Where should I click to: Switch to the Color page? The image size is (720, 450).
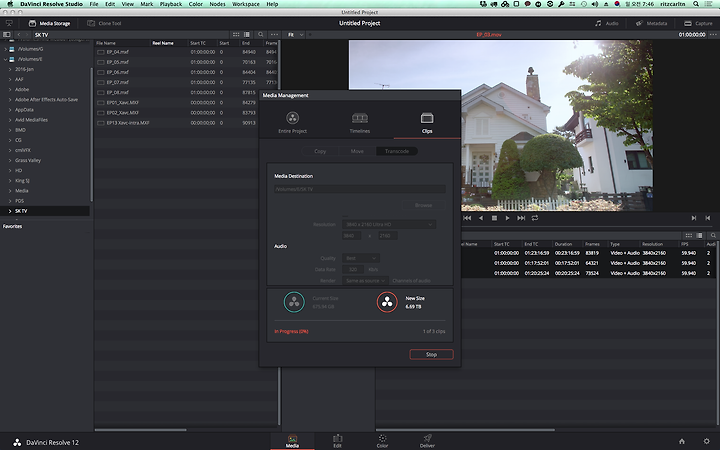coord(382,441)
